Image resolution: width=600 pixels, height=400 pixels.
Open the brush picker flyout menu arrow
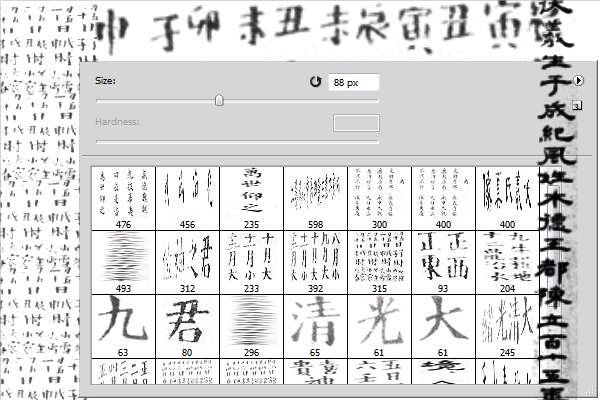(x=578, y=80)
